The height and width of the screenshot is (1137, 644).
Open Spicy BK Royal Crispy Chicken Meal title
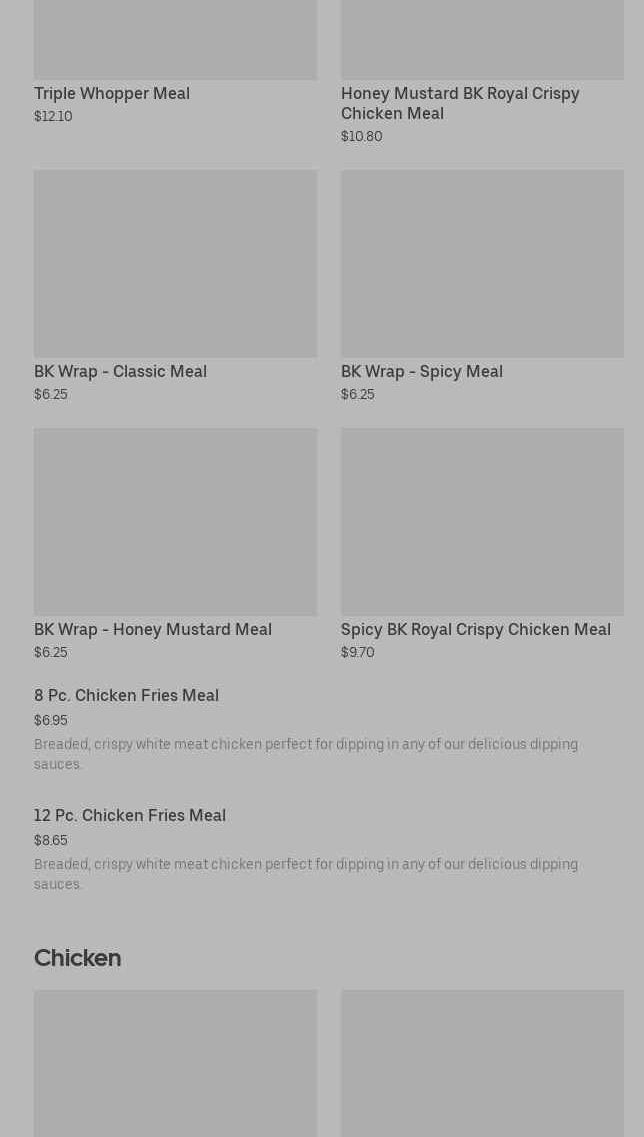pos(476,629)
